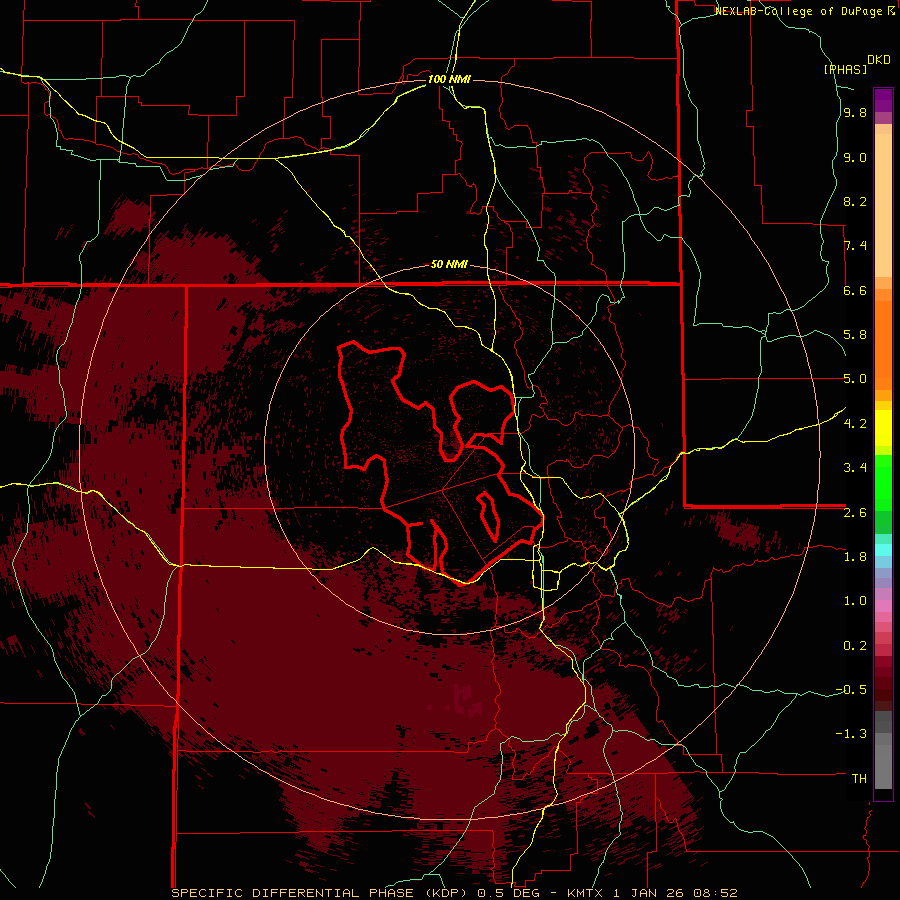Click the 0.2 value on the color scale
Viewport: 900px width, 900px height.
tap(855, 646)
